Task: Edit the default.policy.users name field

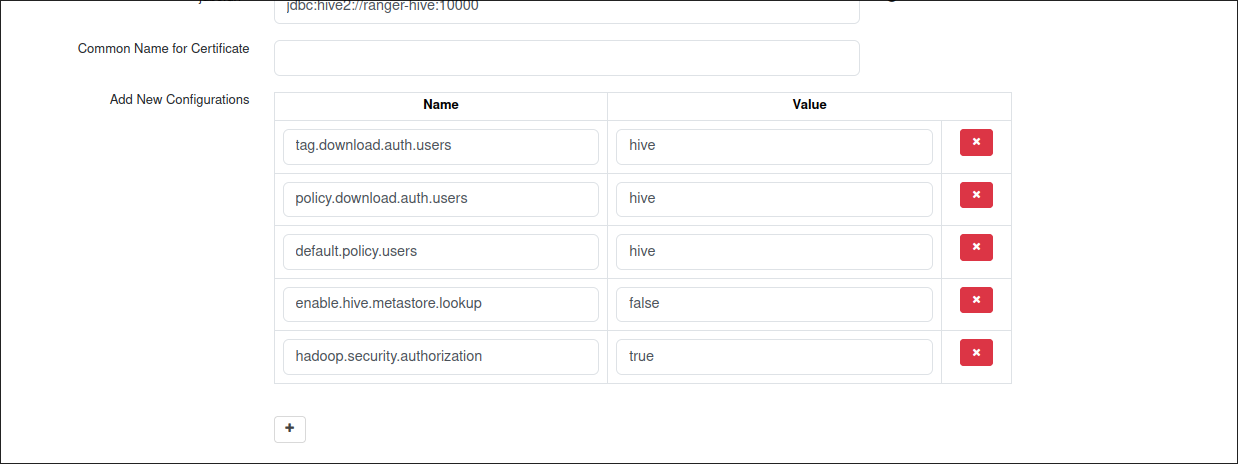Action: pyautogui.click(x=441, y=251)
